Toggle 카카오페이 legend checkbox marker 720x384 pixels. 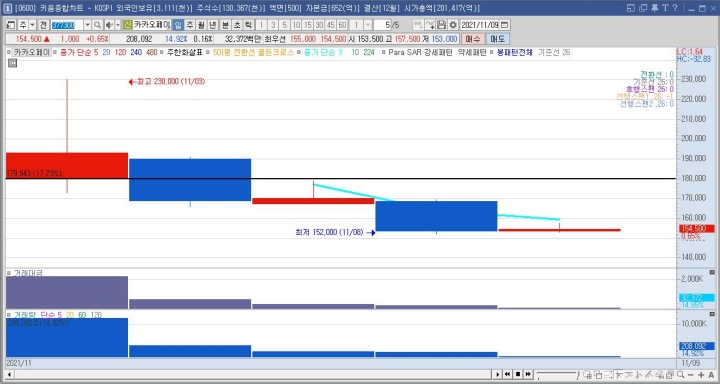click(9, 52)
